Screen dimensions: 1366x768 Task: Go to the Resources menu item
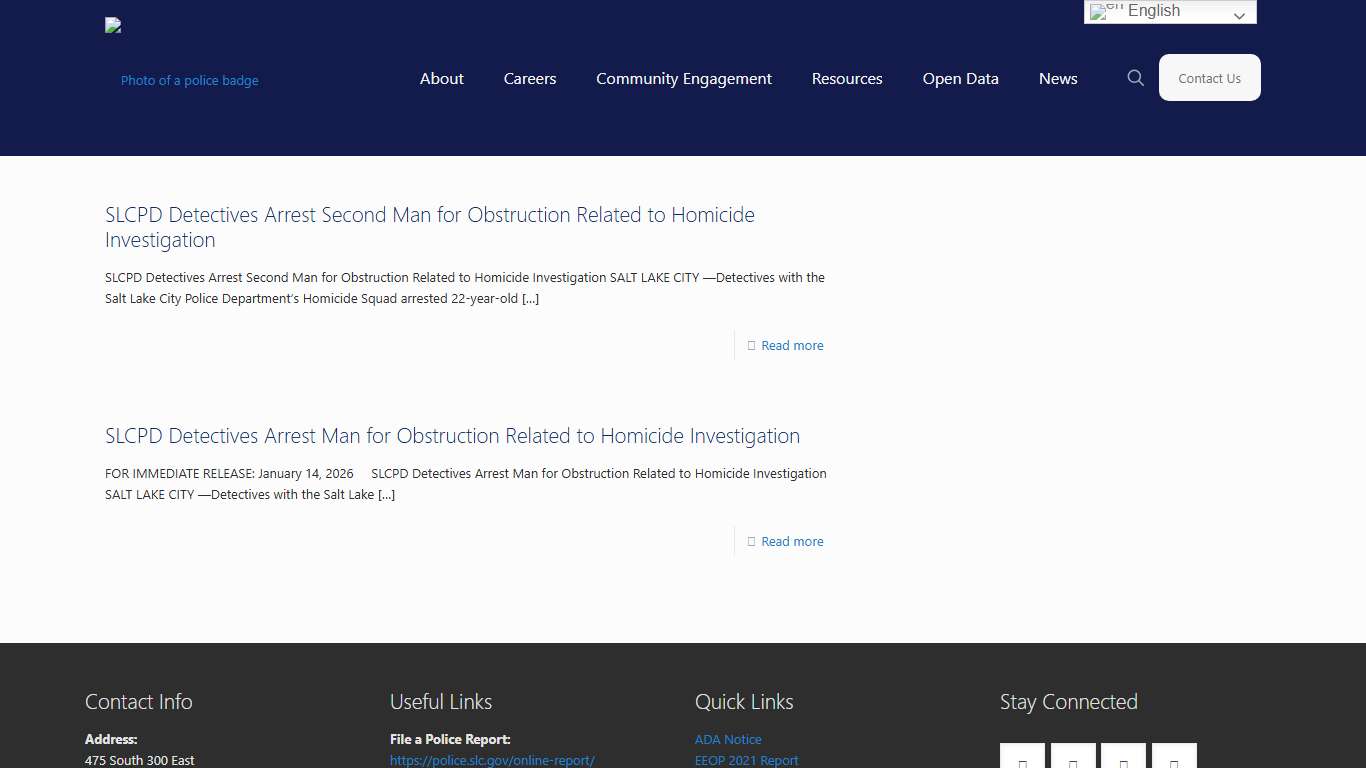click(x=847, y=79)
